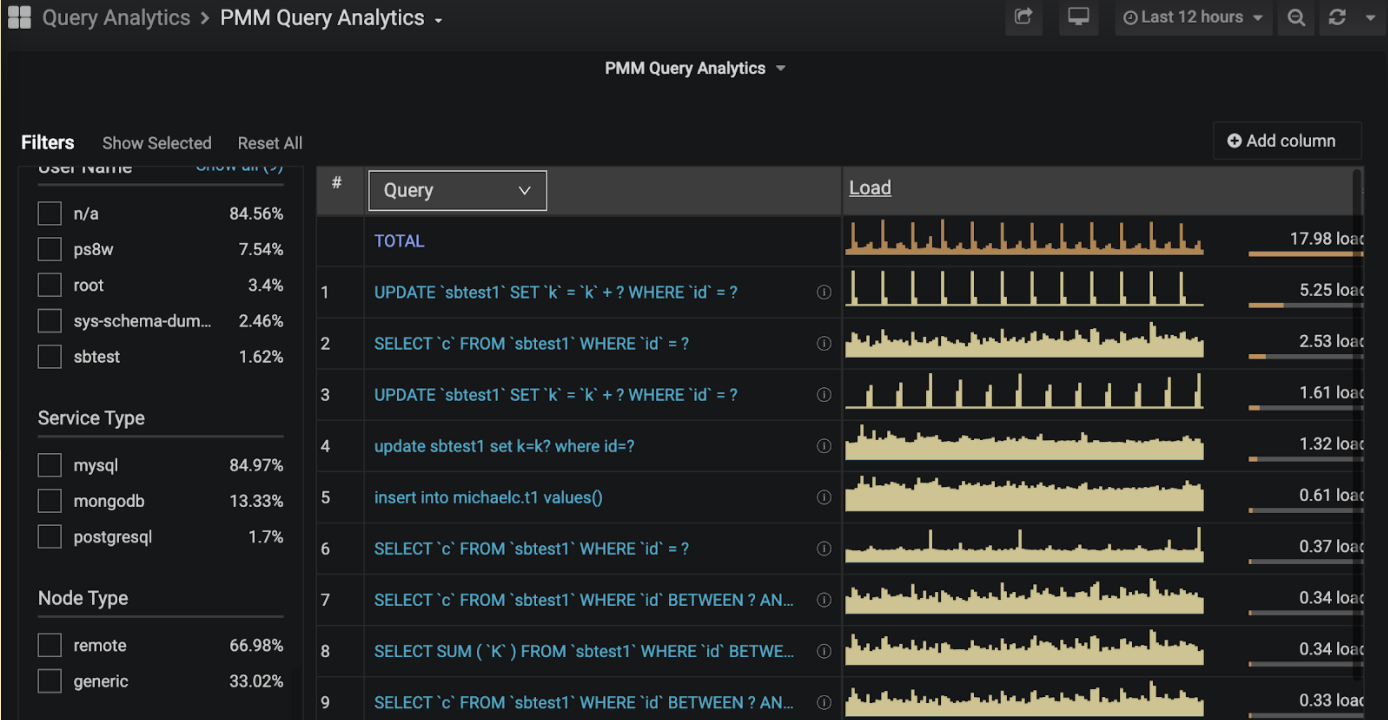Enable the root user name filter
1388x720 pixels.
tap(49, 285)
